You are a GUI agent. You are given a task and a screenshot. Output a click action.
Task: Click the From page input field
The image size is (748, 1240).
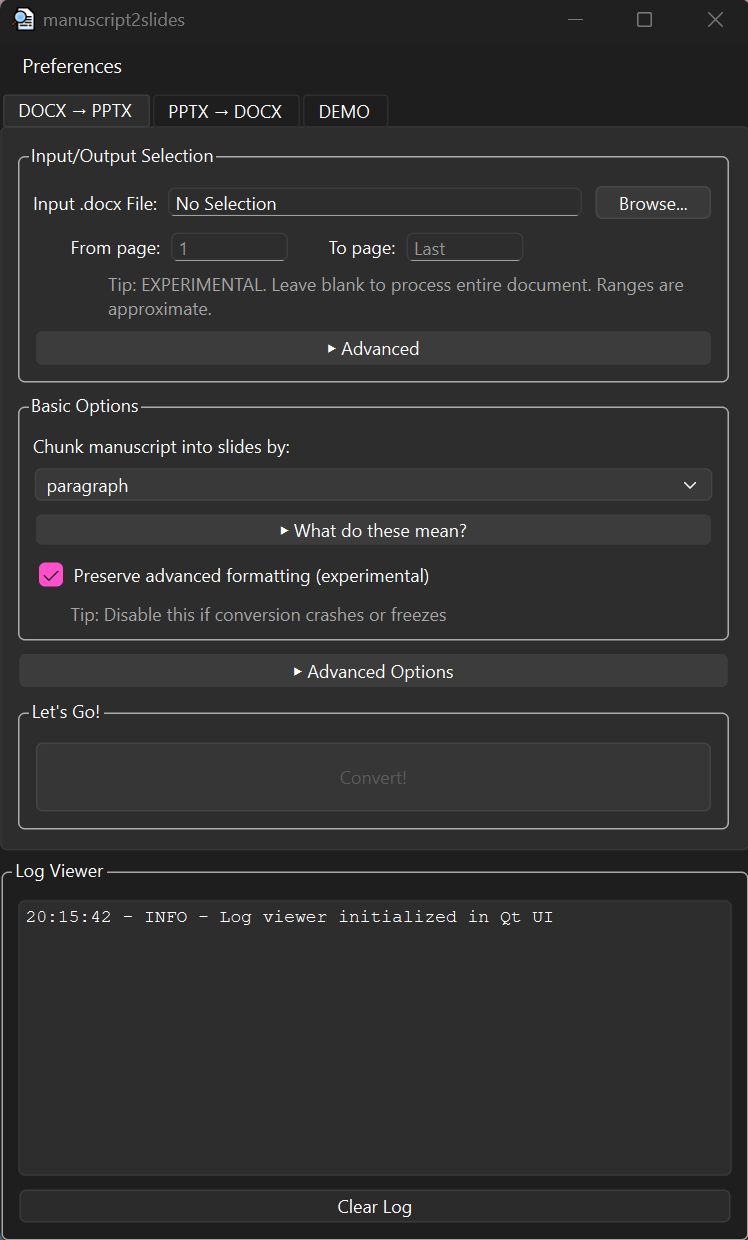pyautogui.click(x=229, y=248)
